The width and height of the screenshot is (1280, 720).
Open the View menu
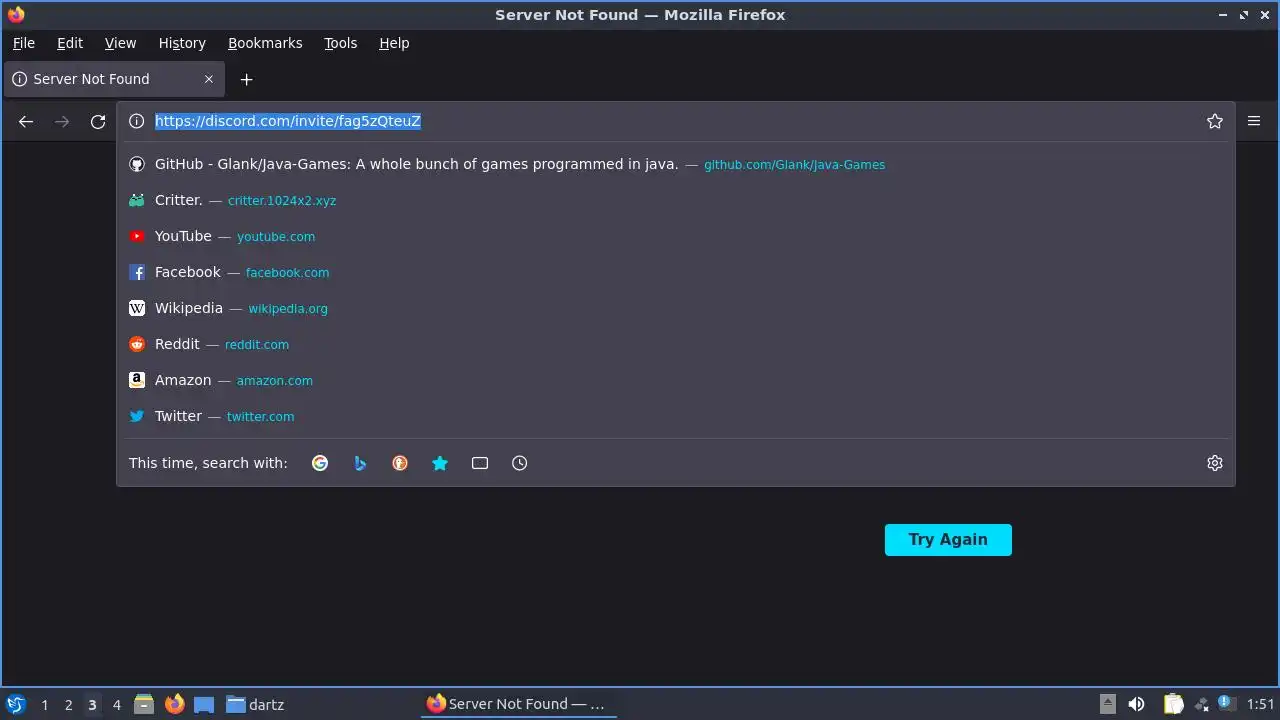(120, 43)
